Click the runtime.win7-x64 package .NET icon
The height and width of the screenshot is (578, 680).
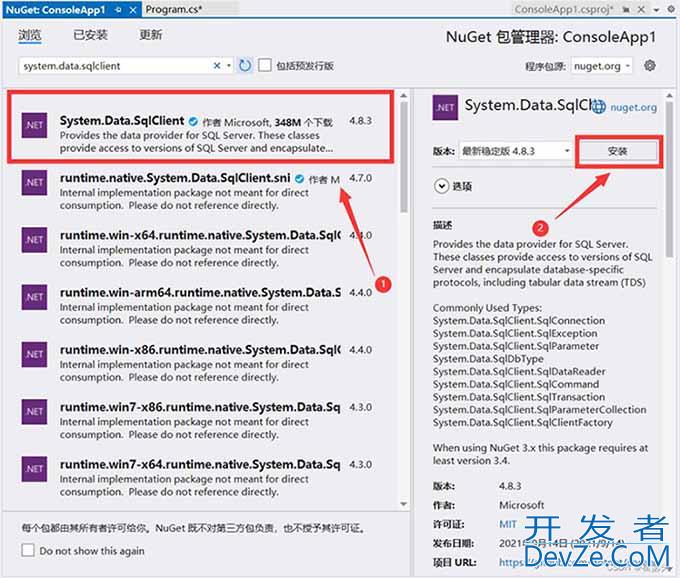(34, 469)
